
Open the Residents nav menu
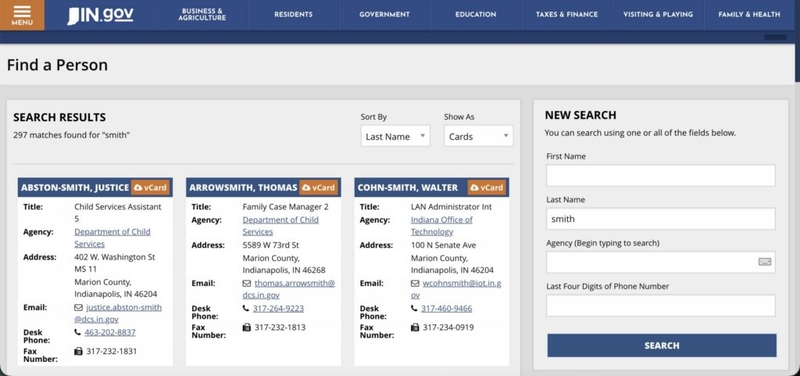click(x=293, y=15)
